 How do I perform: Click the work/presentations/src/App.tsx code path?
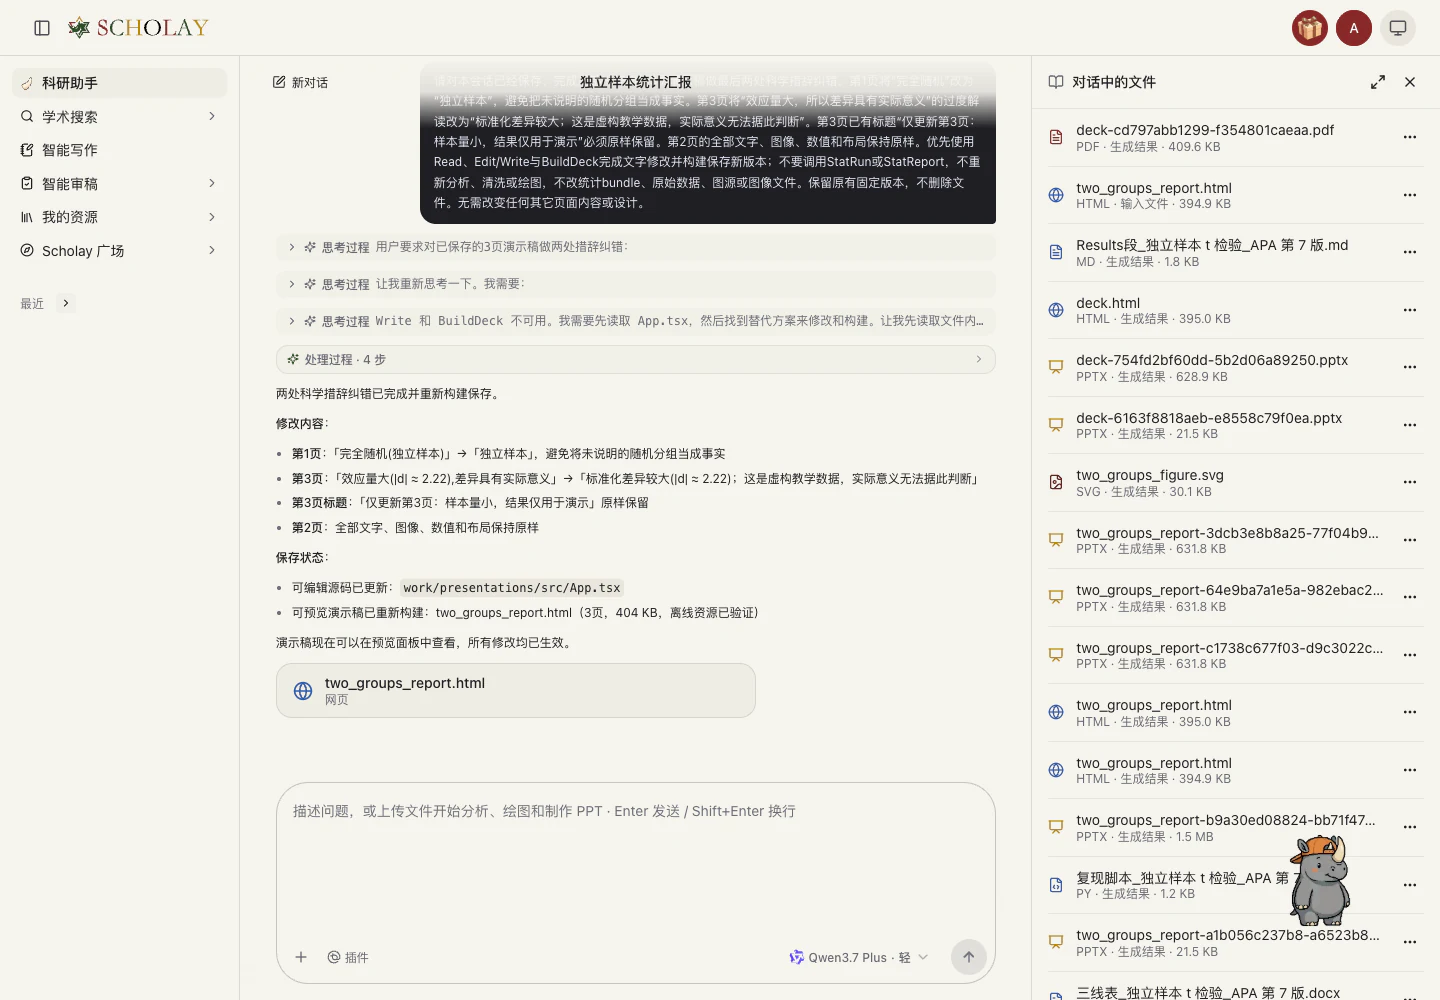tap(512, 588)
